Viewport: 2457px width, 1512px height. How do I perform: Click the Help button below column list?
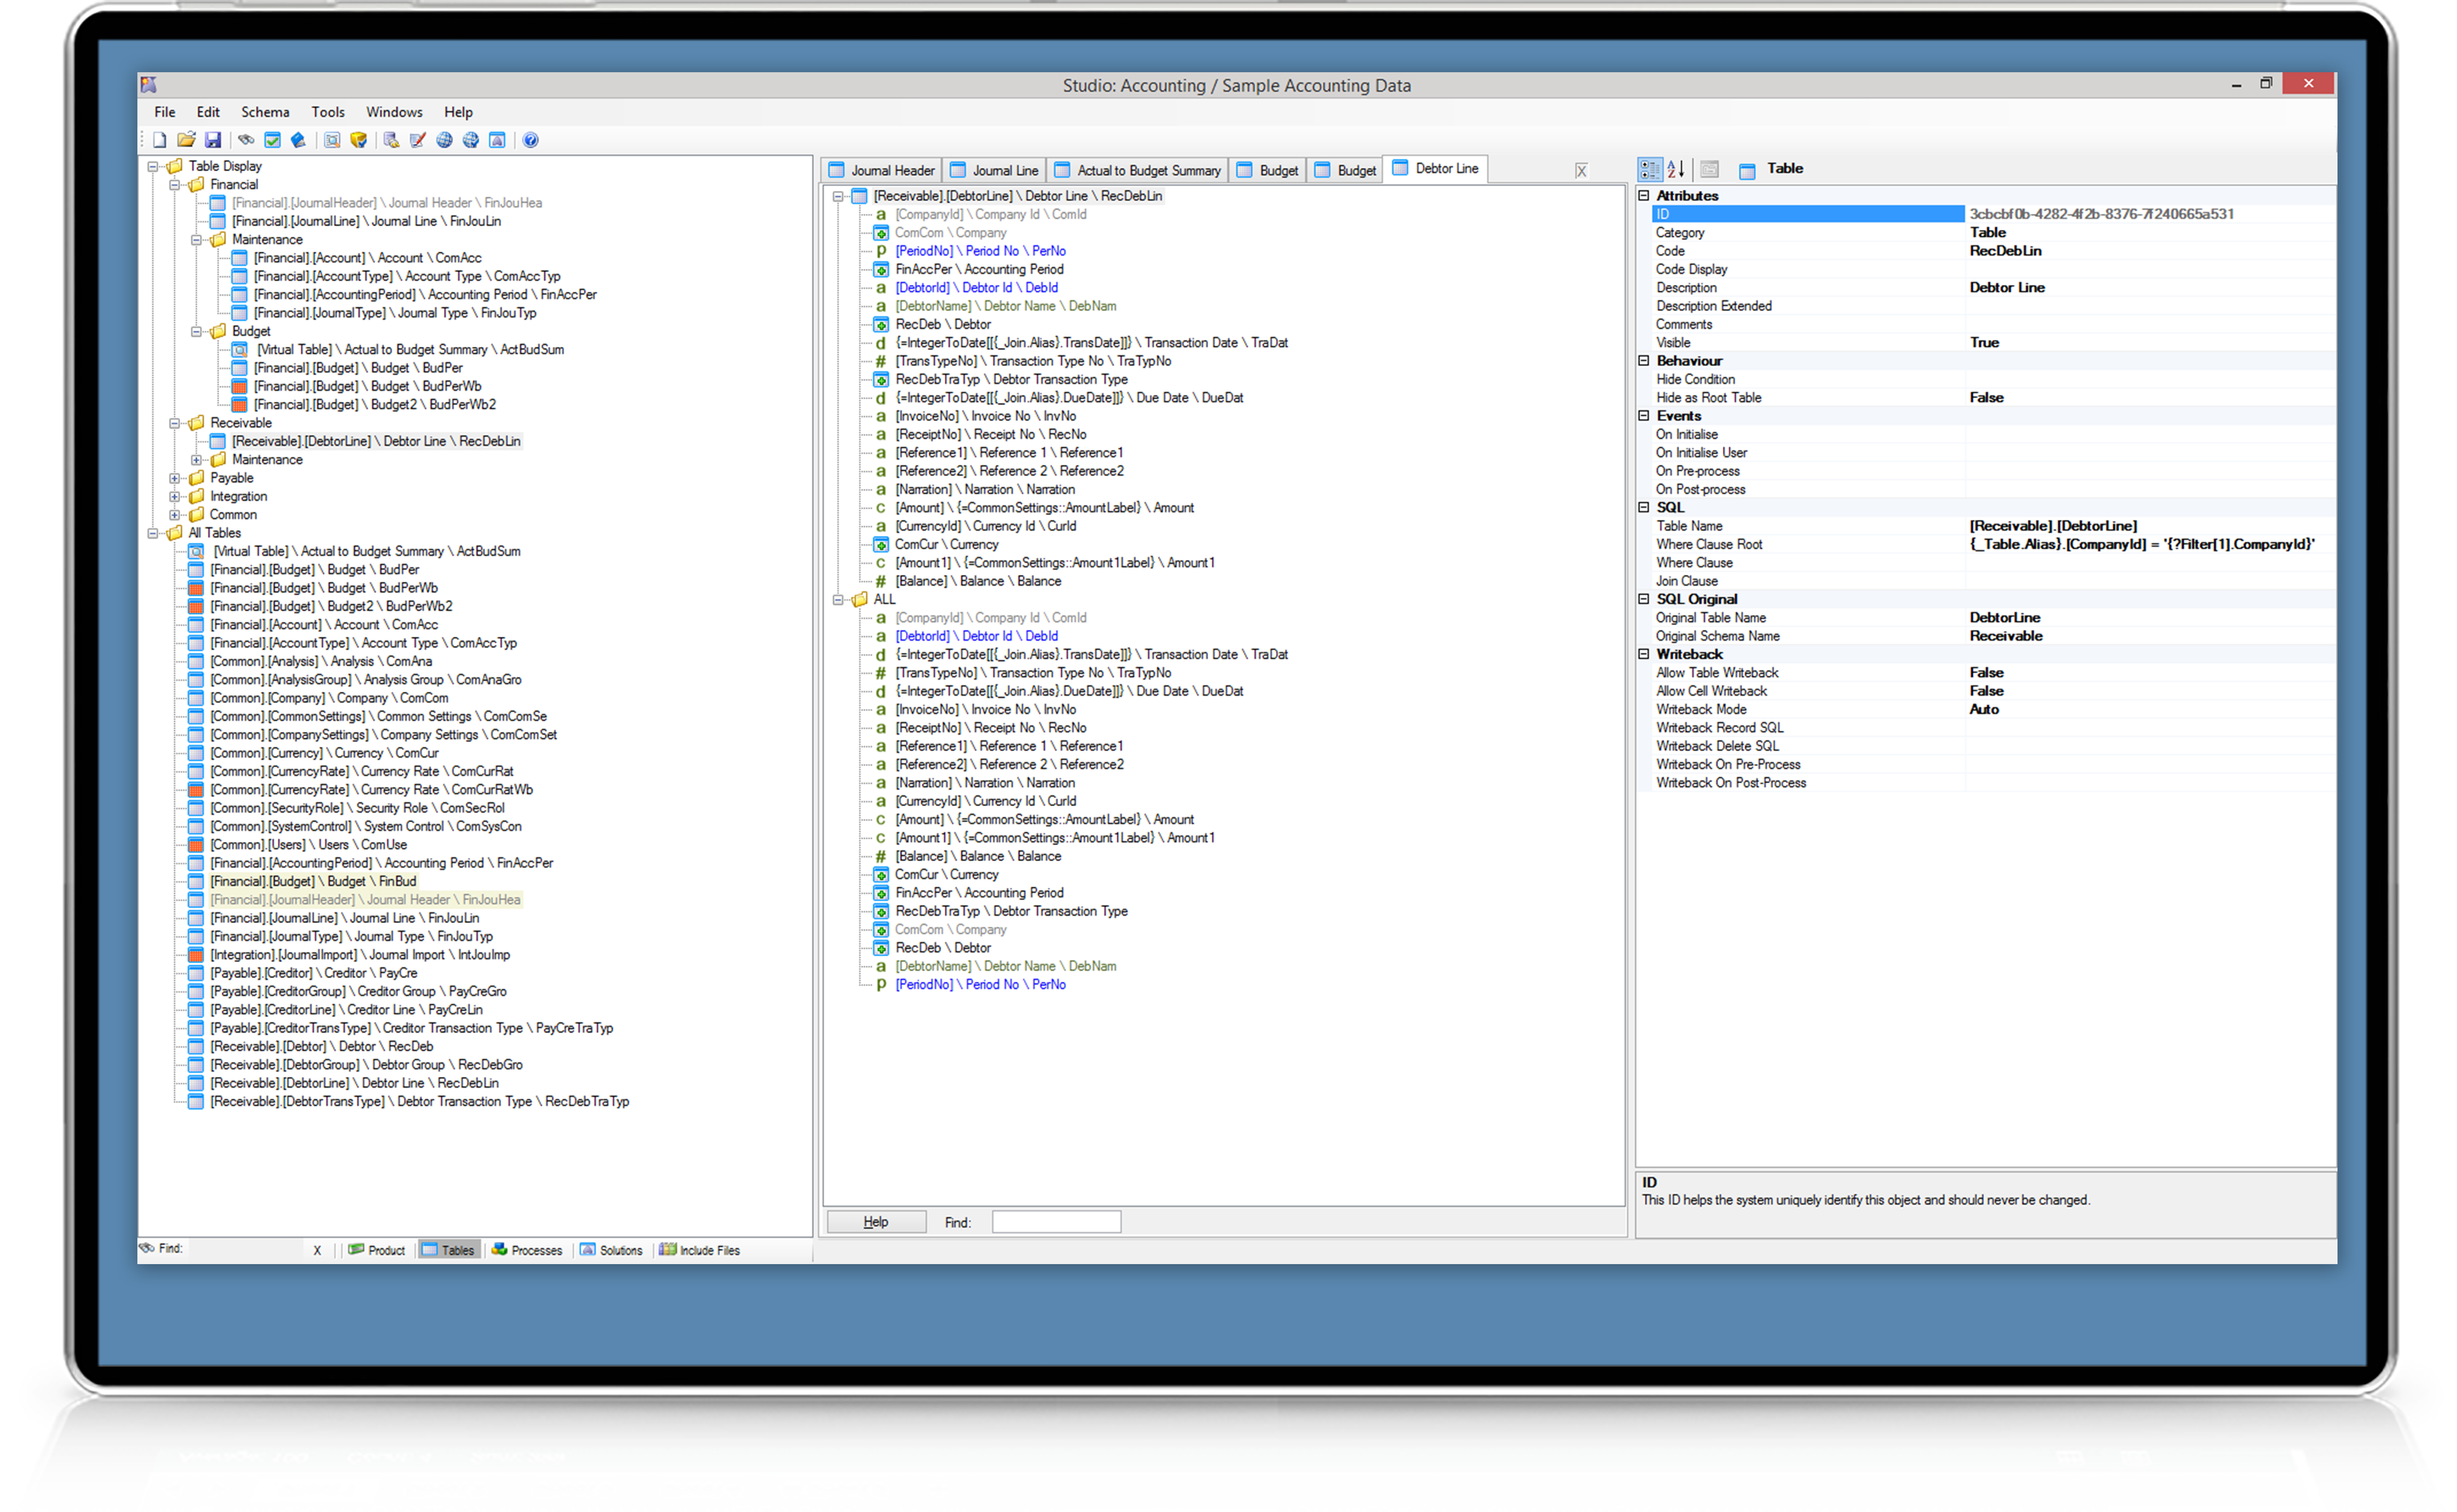point(876,1222)
